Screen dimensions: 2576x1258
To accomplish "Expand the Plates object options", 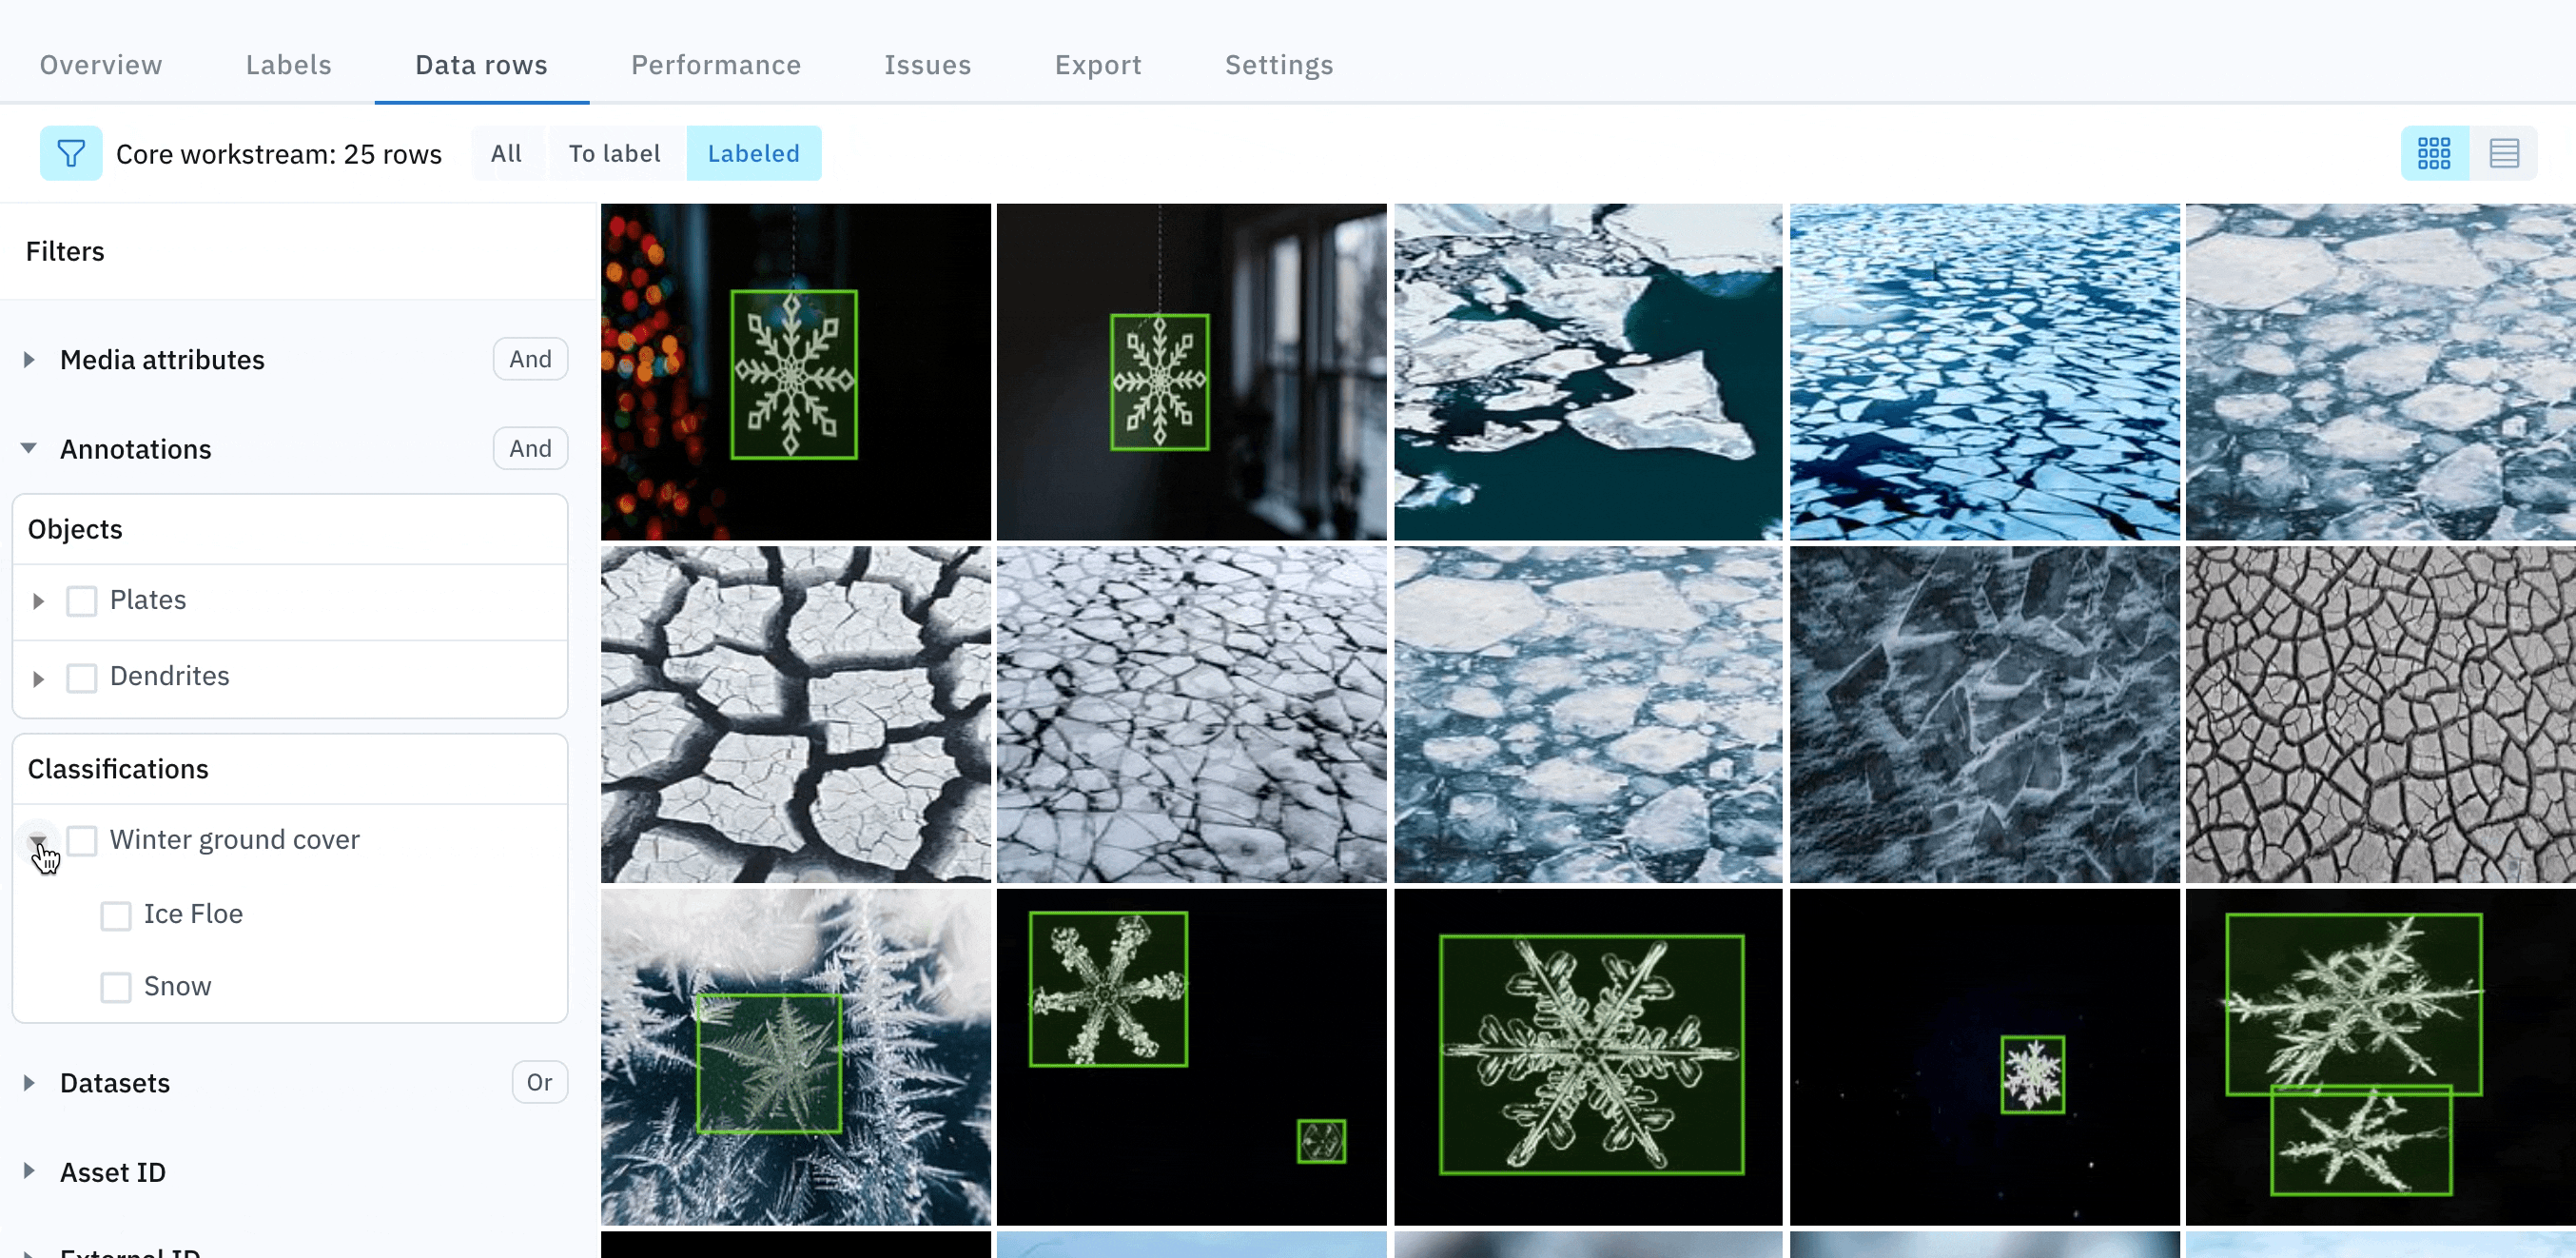I will coord(38,601).
